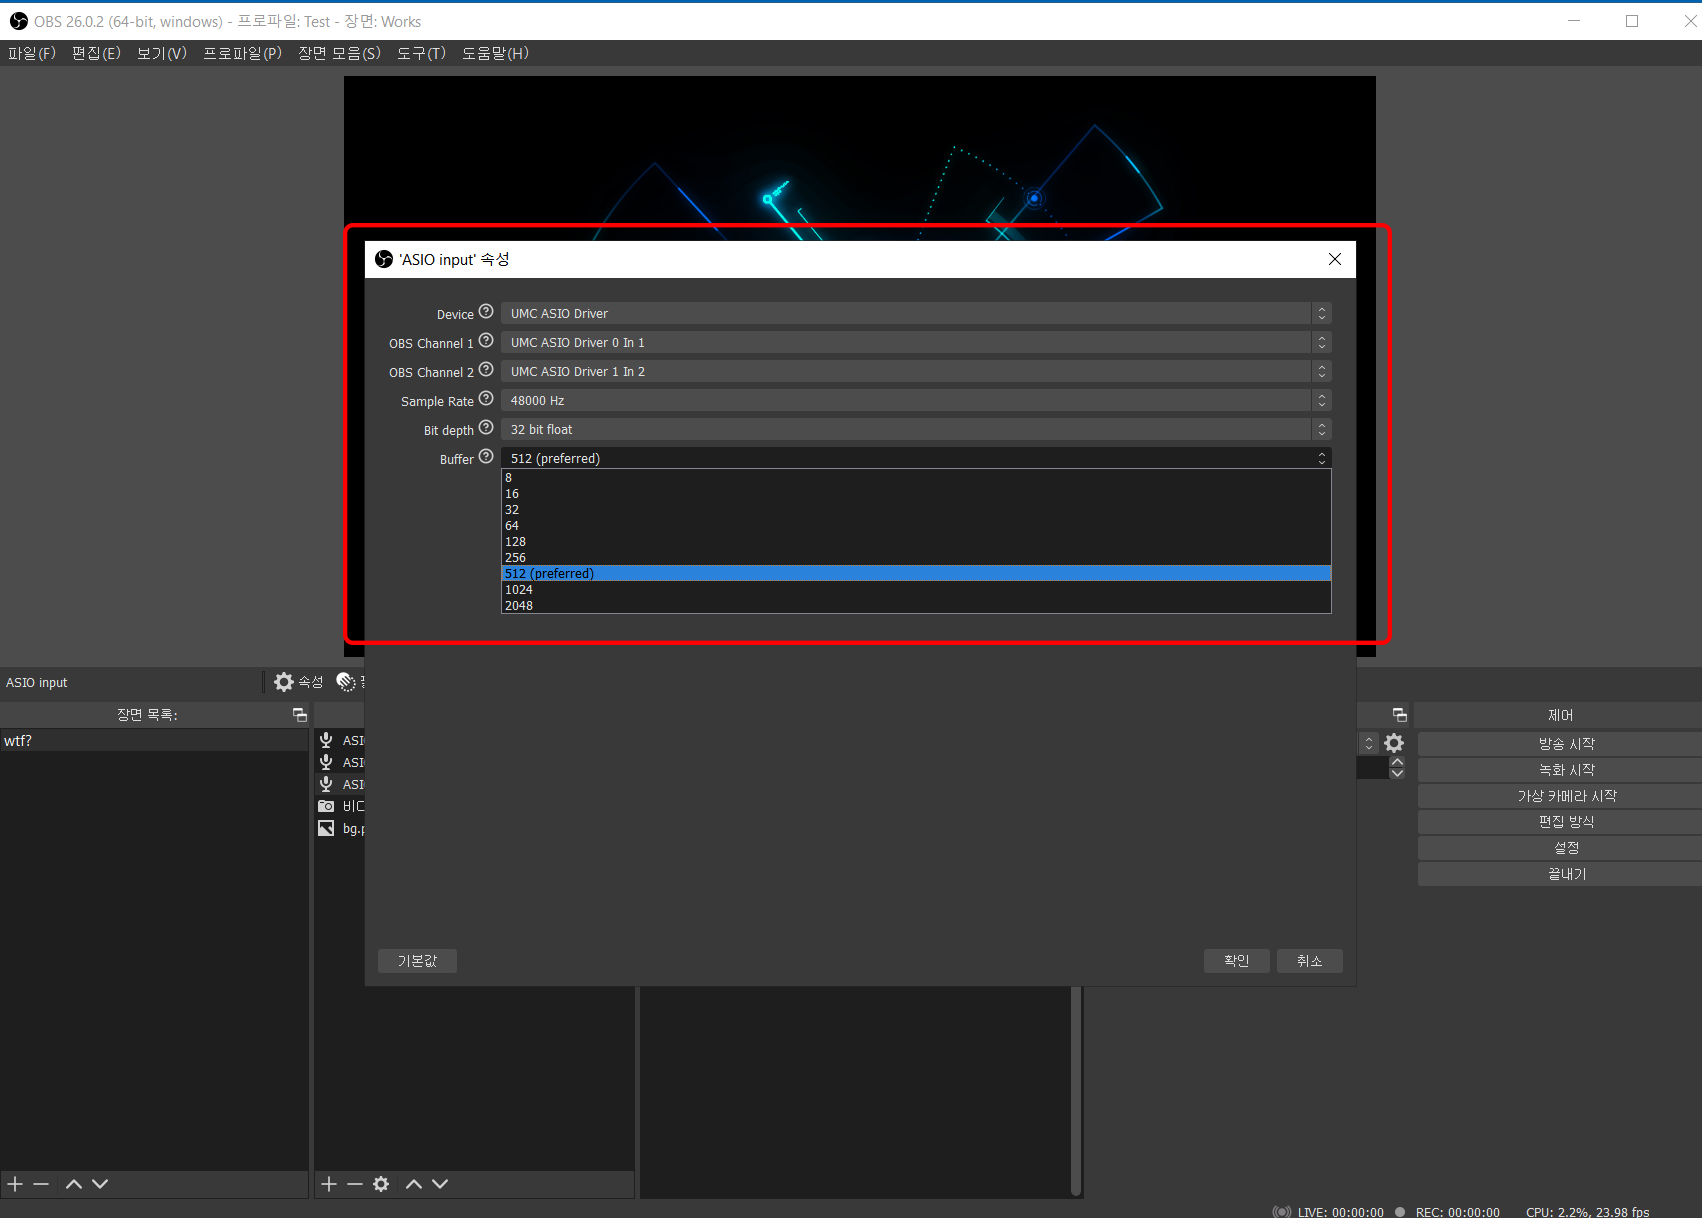This screenshot has width=1702, height=1218.
Task: Open the 도구(T) menu
Action: (422, 53)
